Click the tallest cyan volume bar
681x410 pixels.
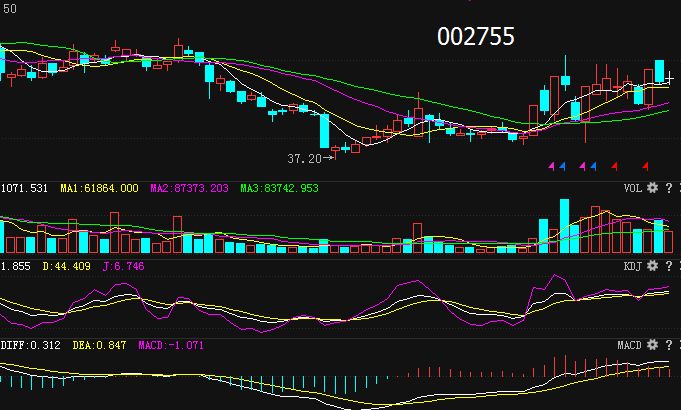[x=565, y=226]
